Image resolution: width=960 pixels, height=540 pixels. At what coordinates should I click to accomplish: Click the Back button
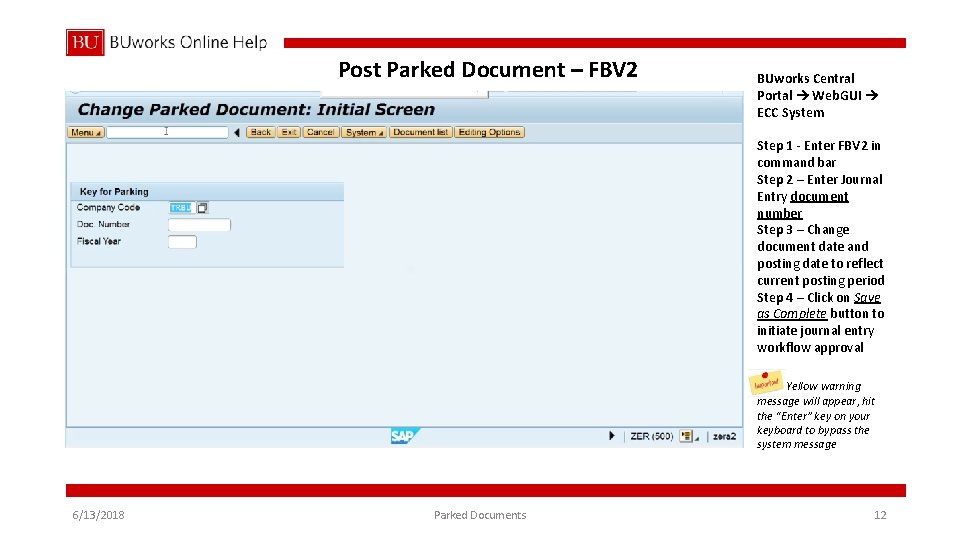260,132
